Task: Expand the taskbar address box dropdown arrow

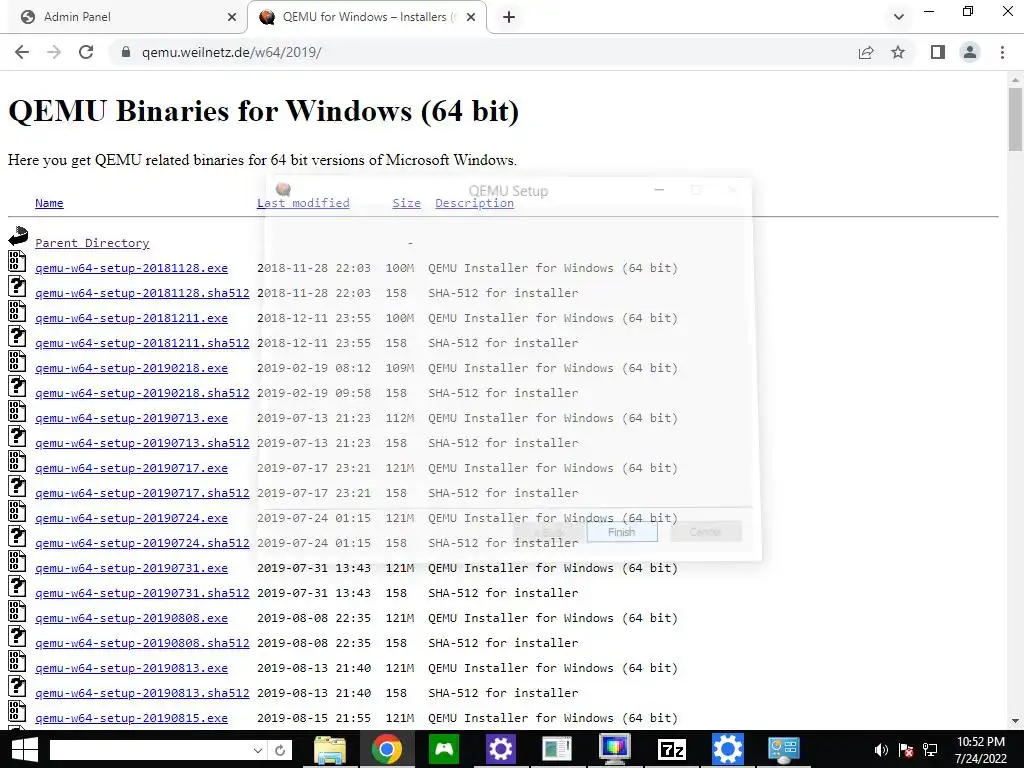Action: coord(258,750)
